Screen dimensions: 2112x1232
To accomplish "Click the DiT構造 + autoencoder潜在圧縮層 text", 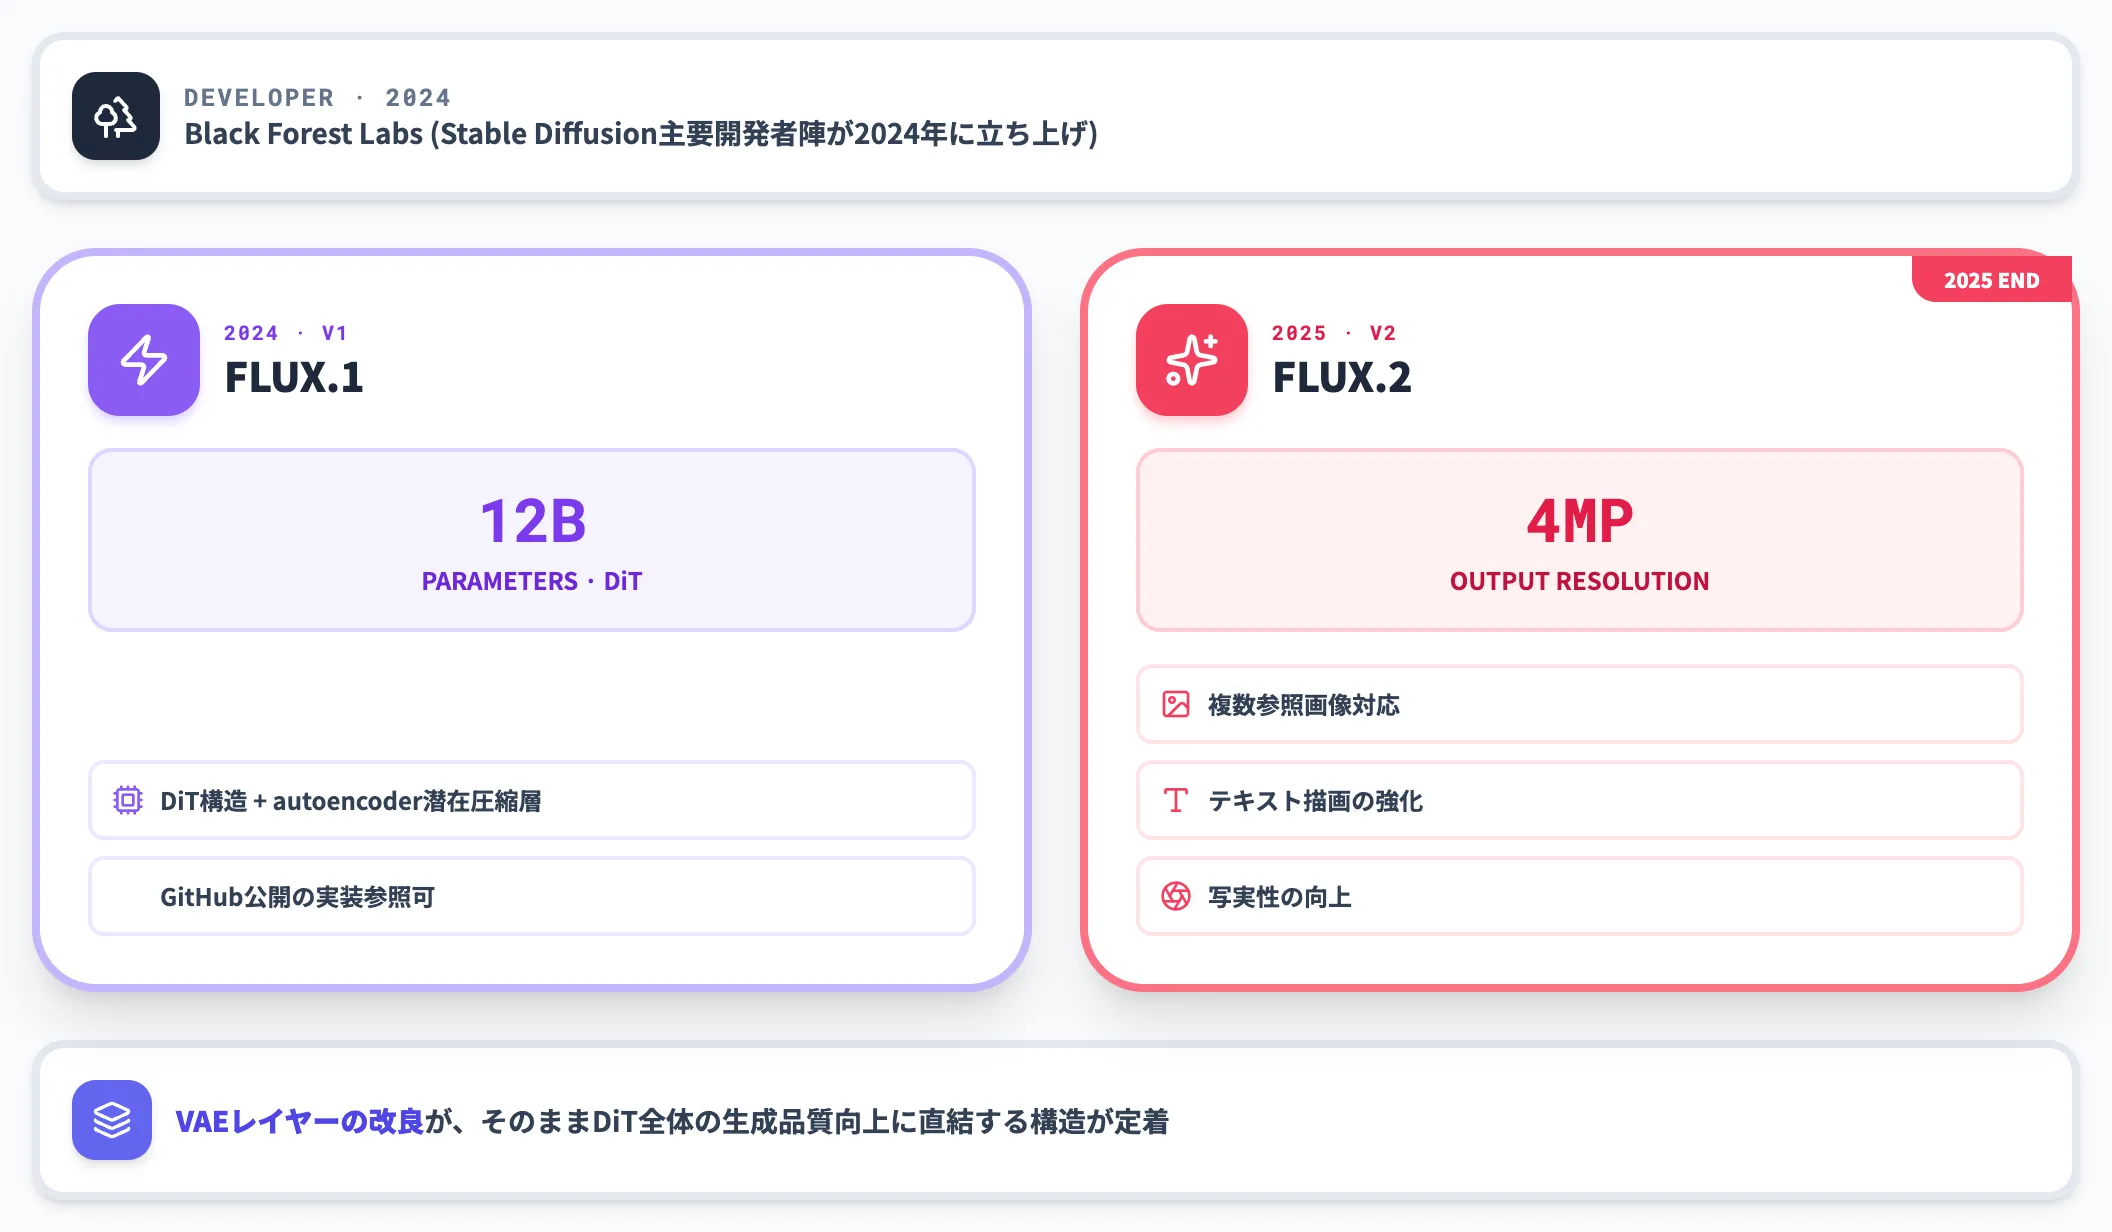I will 351,801.
